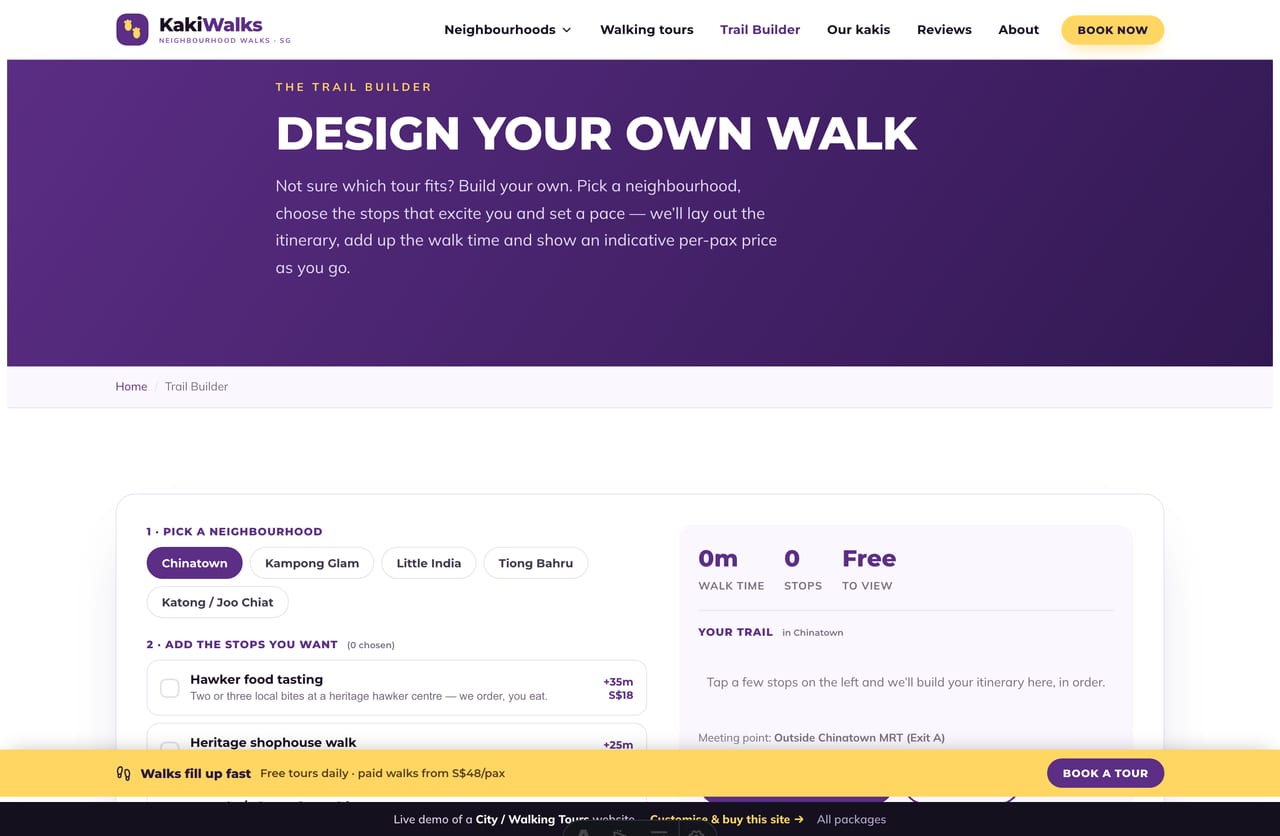
Task: Click the 'Walks fill up fast' banner text
Action: (196, 773)
